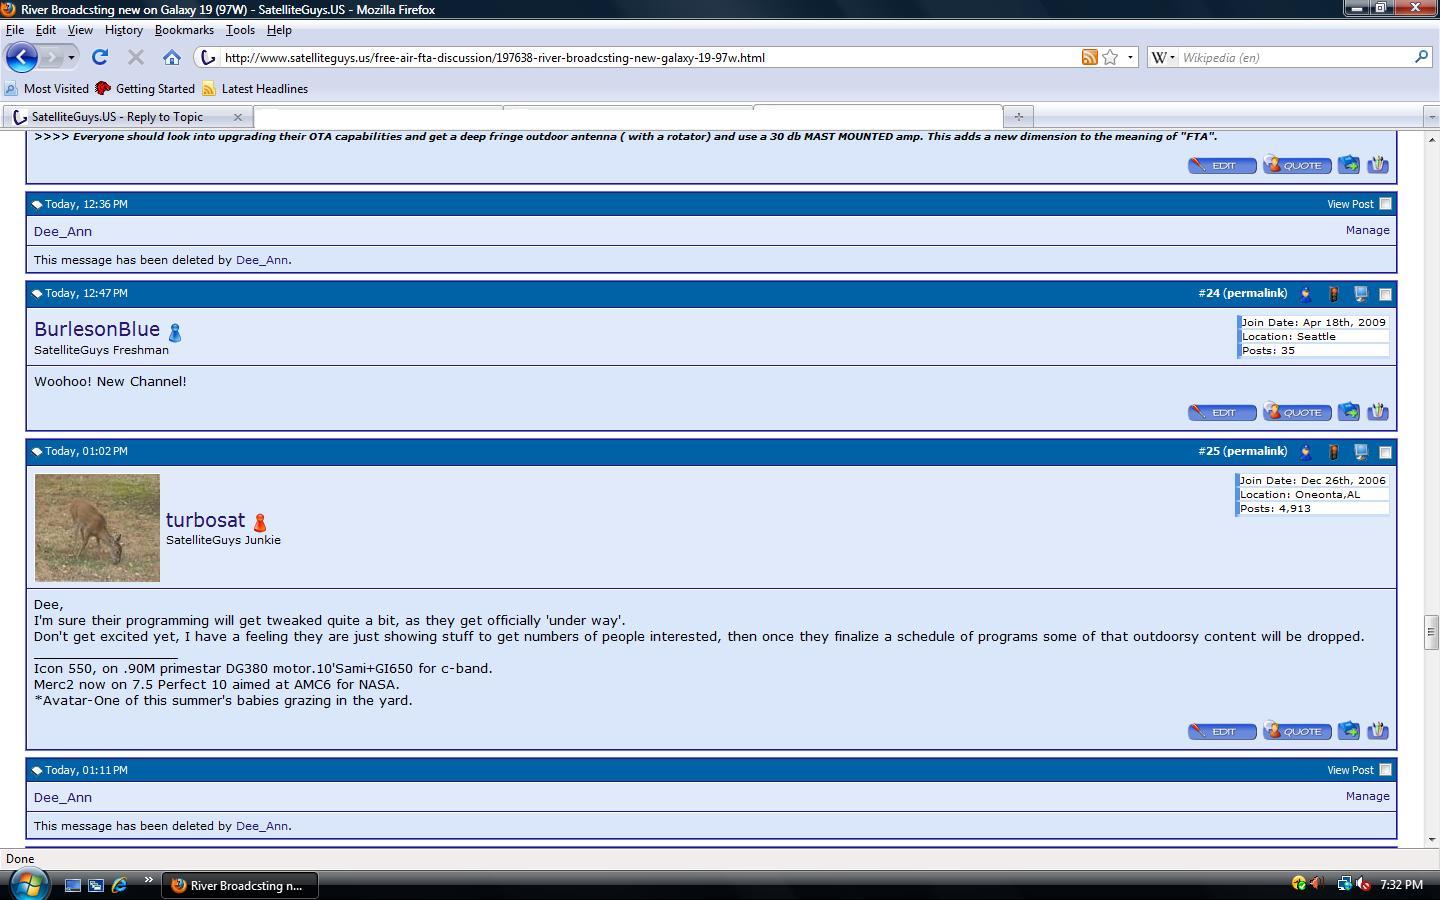1440x900 pixels.
Task: Bookmark this page with the star icon
Action: pyautogui.click(x=1110, y=57)
